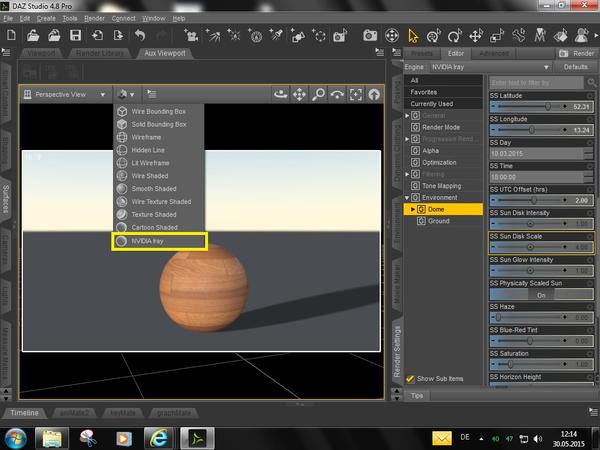Screen dimensions: 600x450
Task: Switch to the Render Library tab
Action: 99,53
